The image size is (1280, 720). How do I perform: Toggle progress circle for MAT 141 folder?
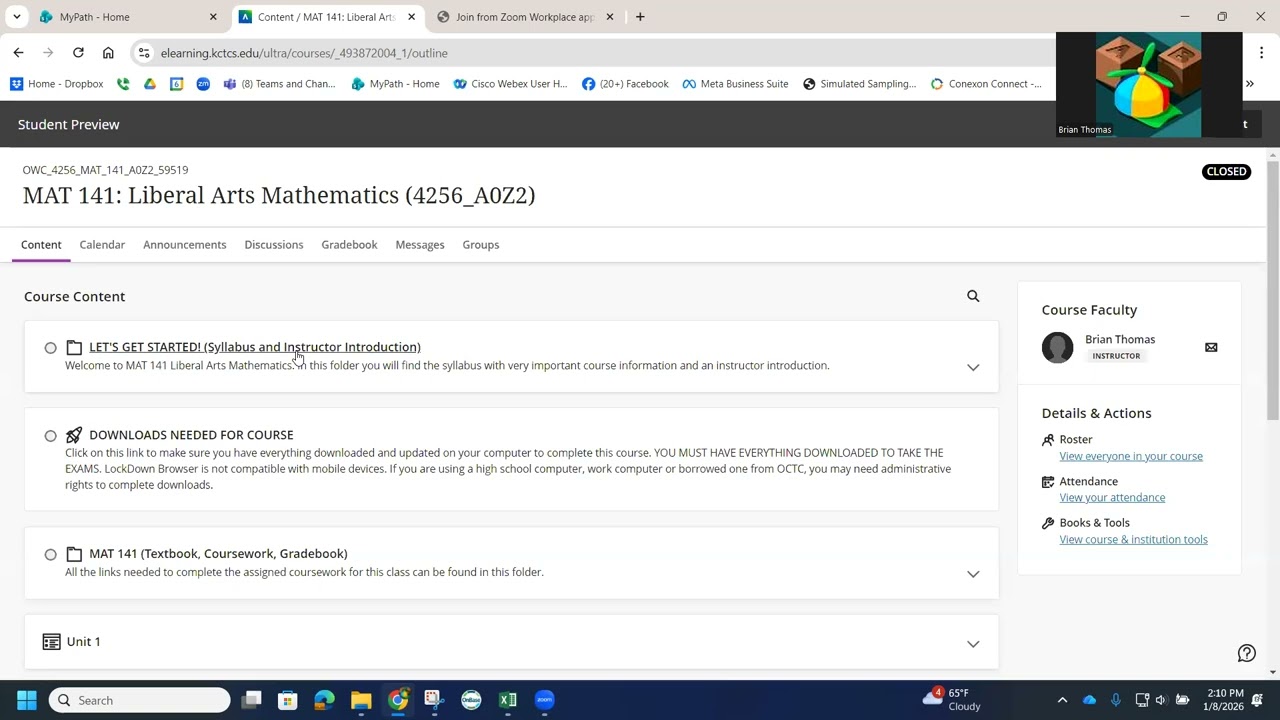(x=50, y=555)
